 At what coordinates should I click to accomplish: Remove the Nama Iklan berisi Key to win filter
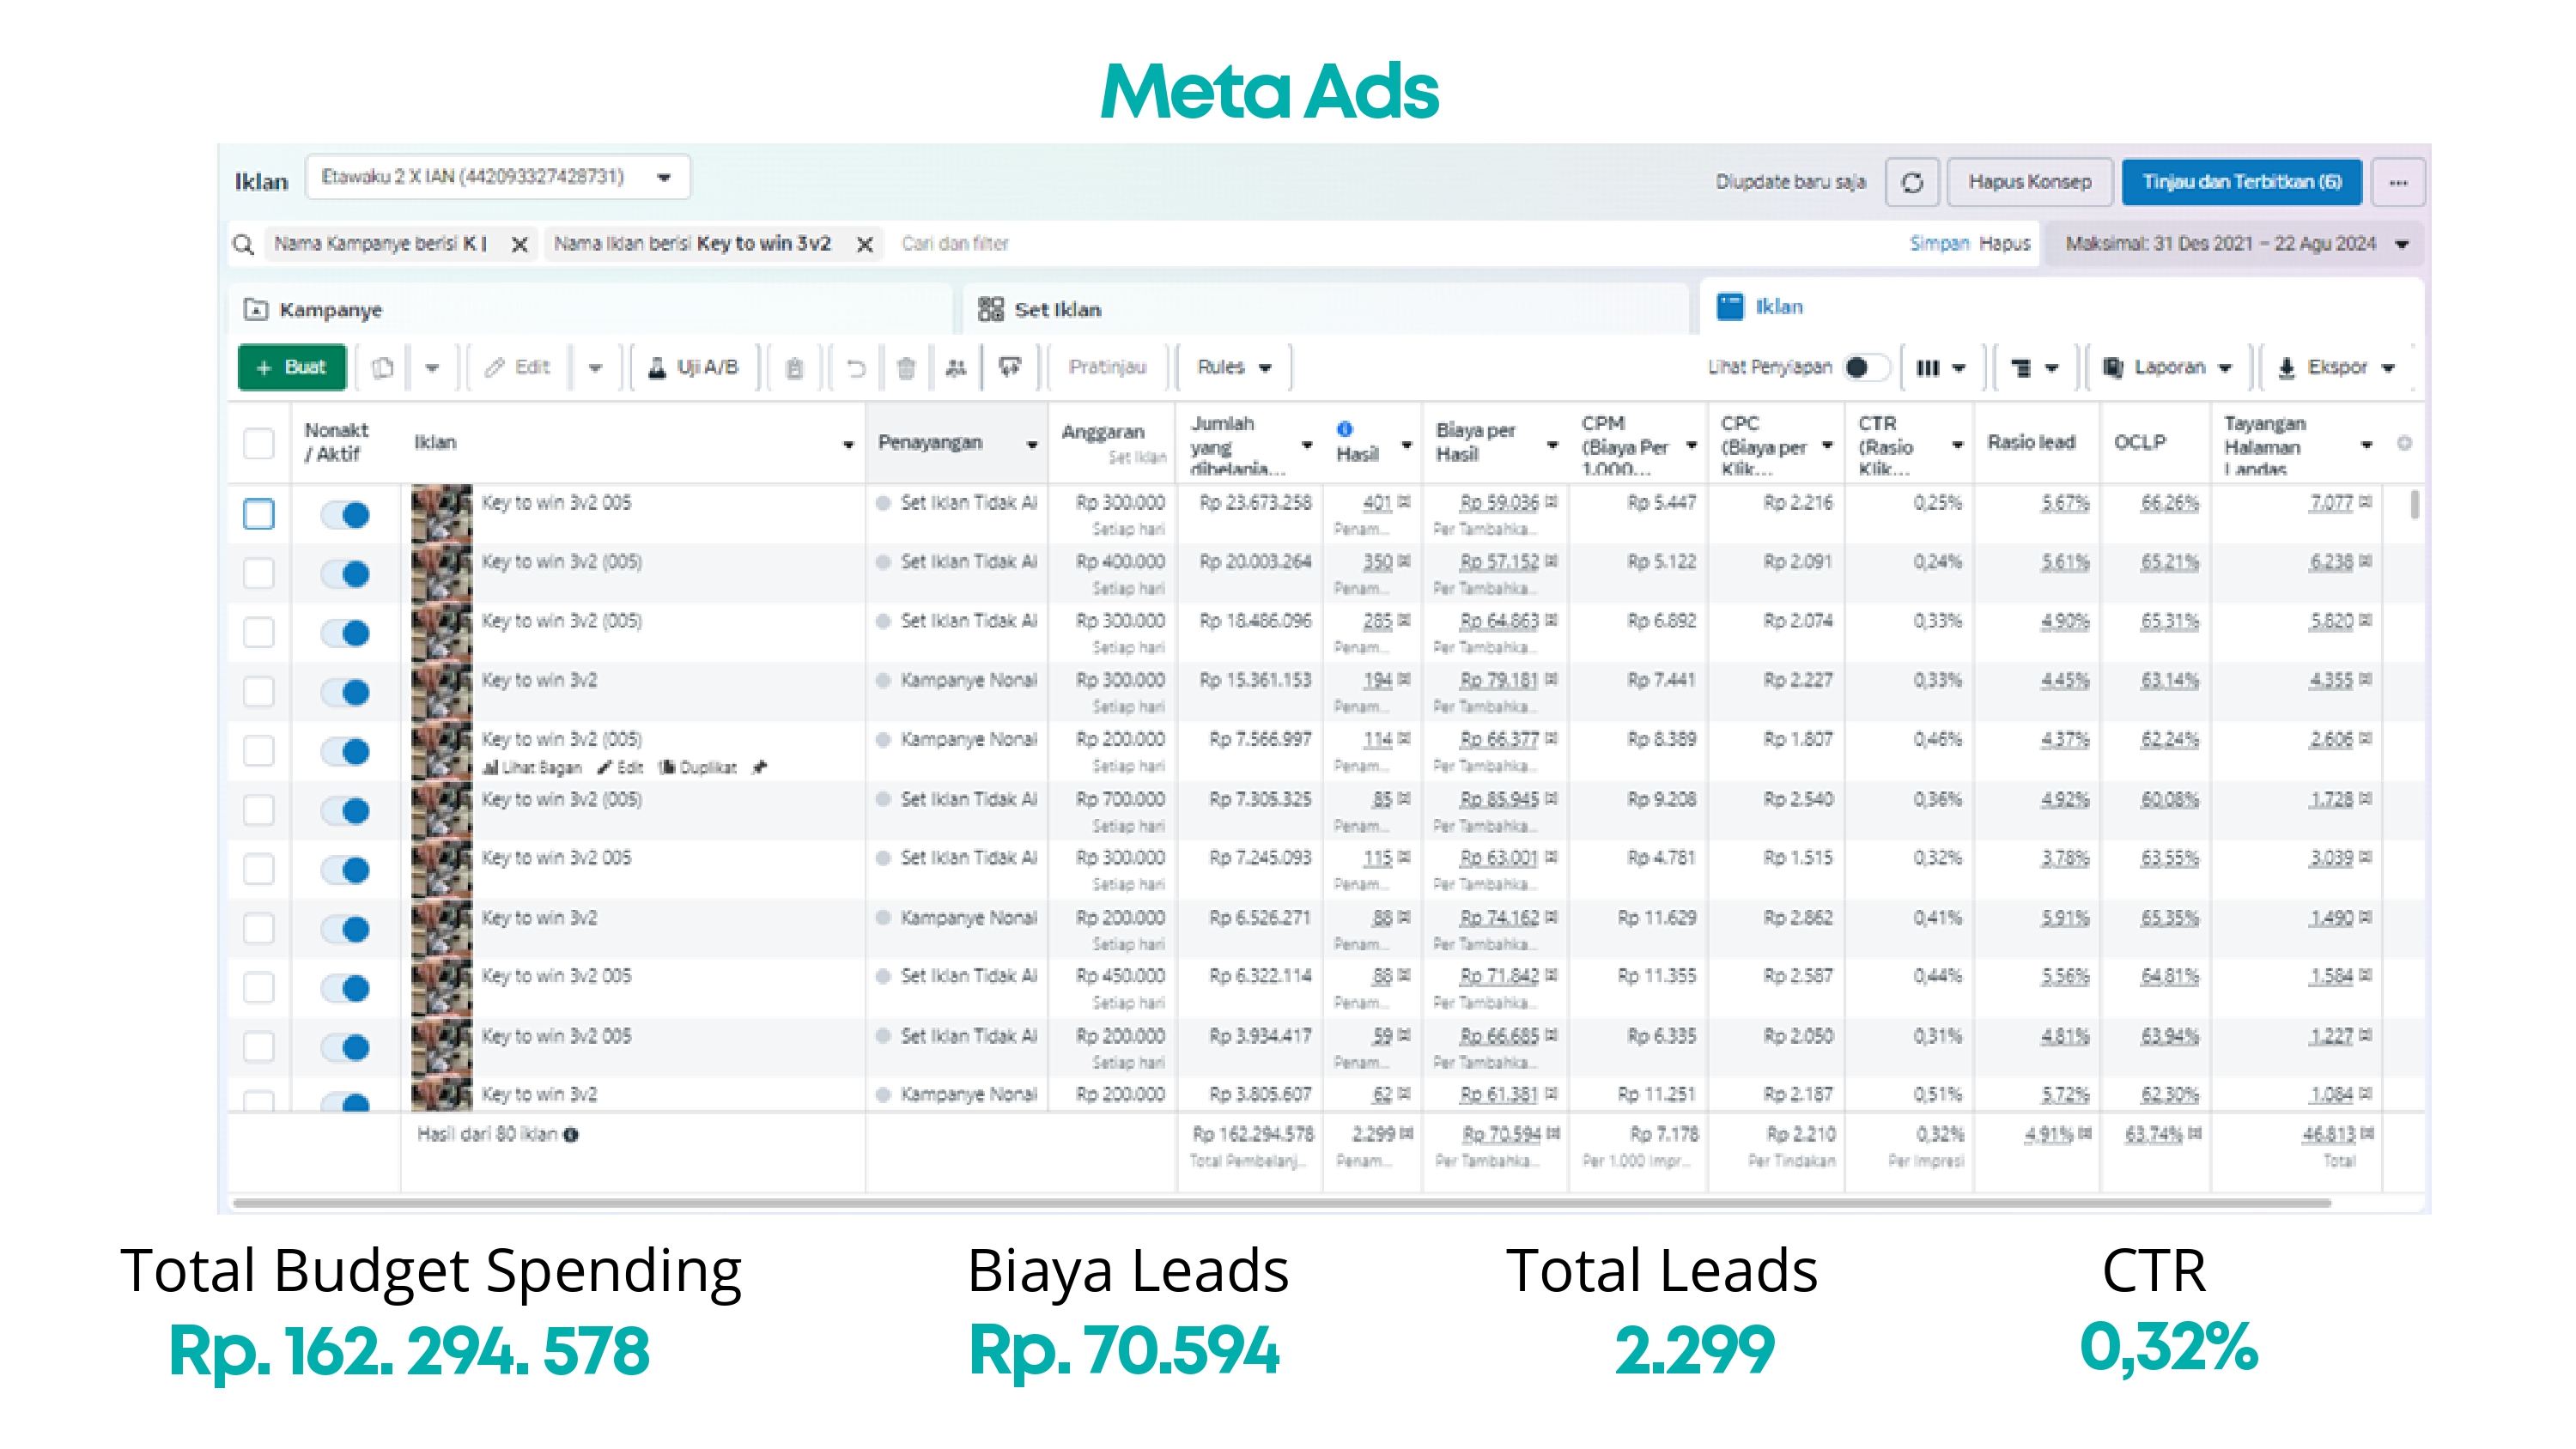tap(865, 244)
